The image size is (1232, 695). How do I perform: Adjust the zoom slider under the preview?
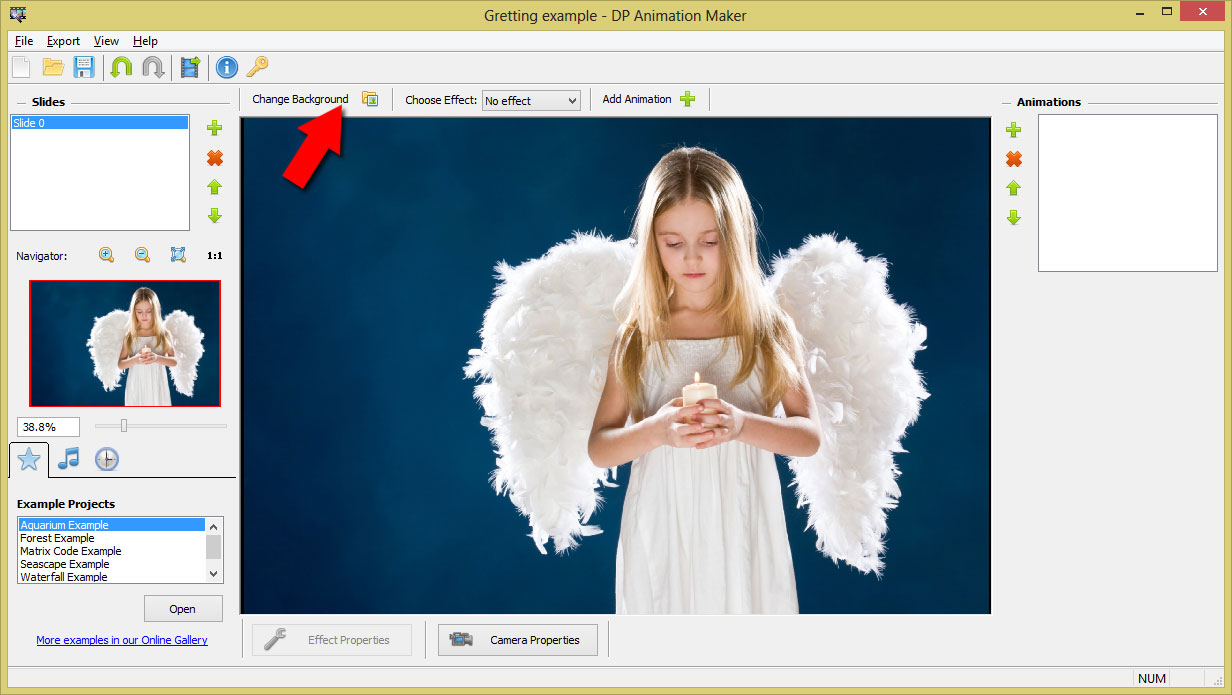point(123,424)
